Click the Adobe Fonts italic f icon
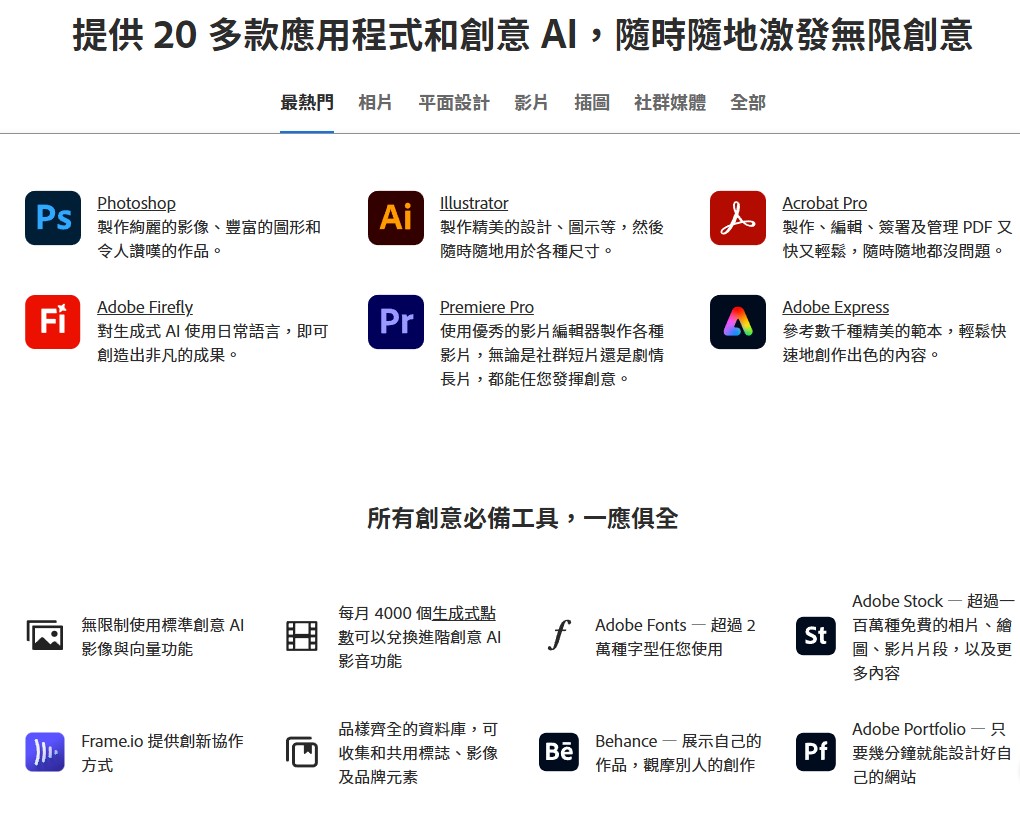This screenshot has width=1020, height=815. pyautogui.click(x=559, y=636)
